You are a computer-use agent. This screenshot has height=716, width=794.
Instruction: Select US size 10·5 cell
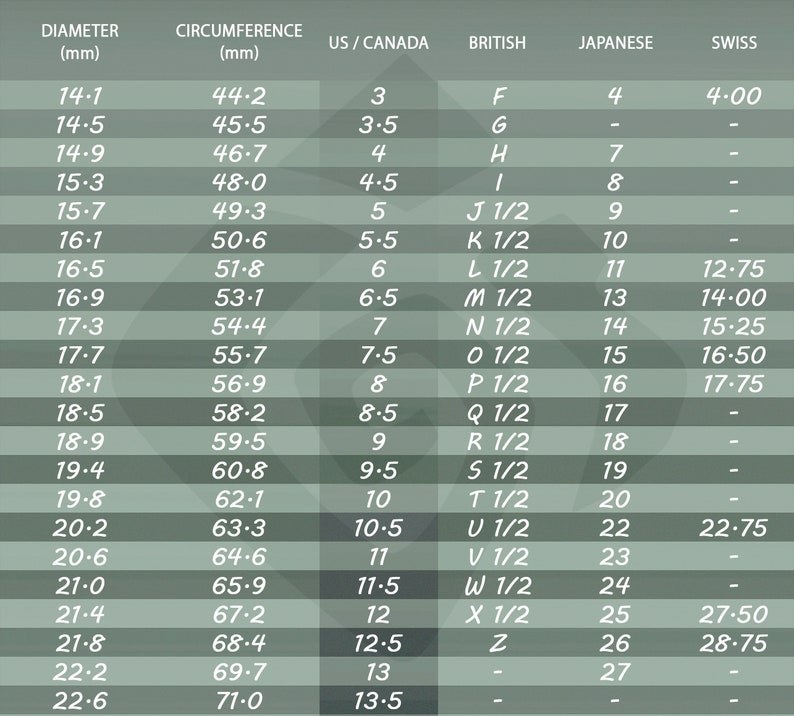point(378,528)
